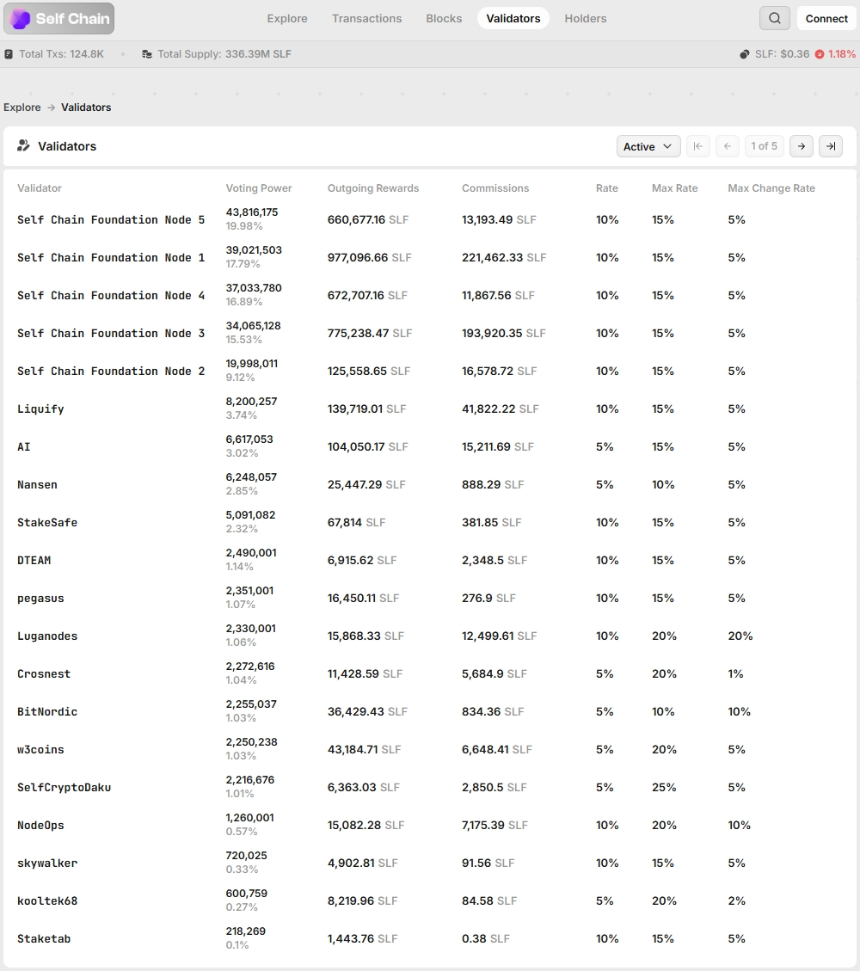
Task: Open Self Chain Foundation Node 2 validator
Action: pyautogui.click(x=111, y=371)
